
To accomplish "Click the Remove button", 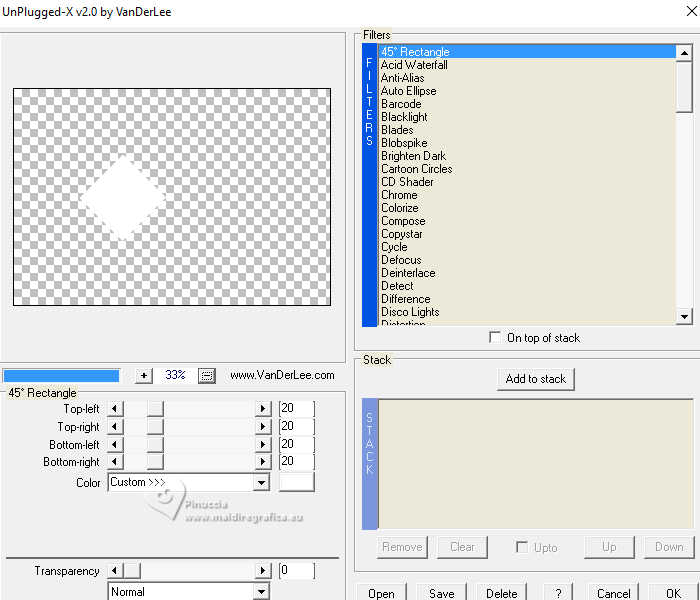I will tap(402, 547).
